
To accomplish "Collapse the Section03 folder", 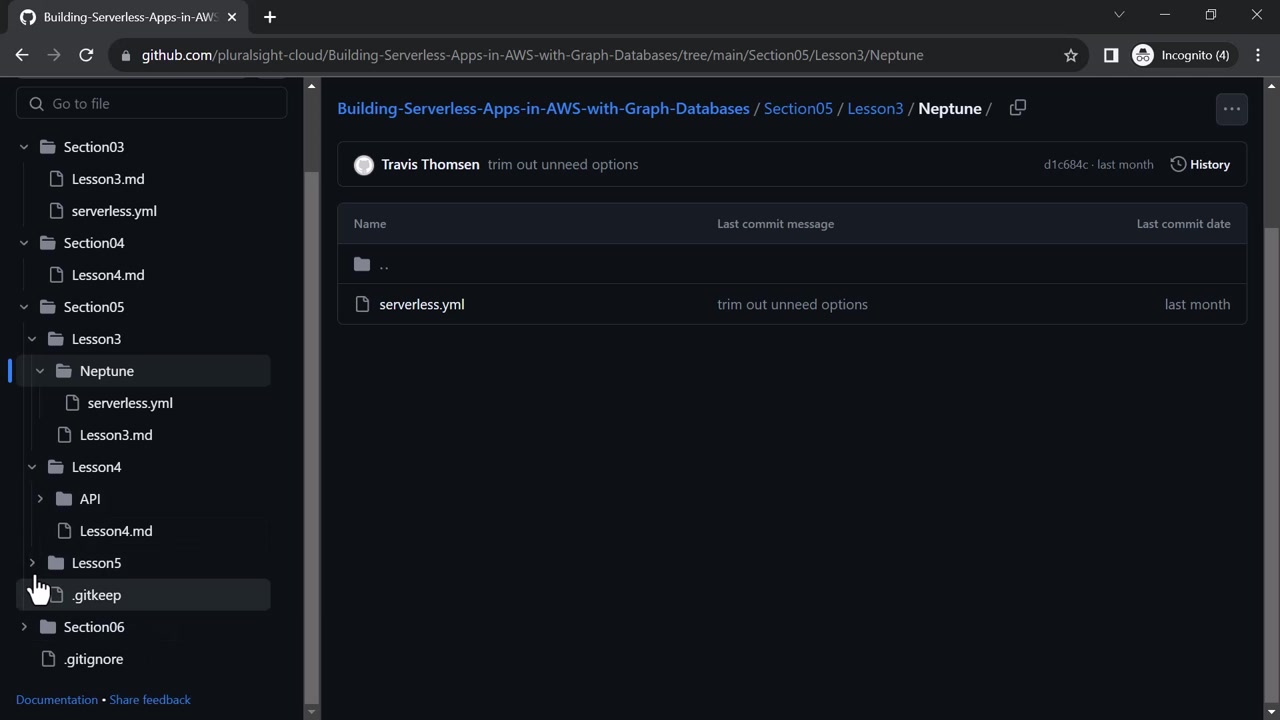I will tap(24, 147).
